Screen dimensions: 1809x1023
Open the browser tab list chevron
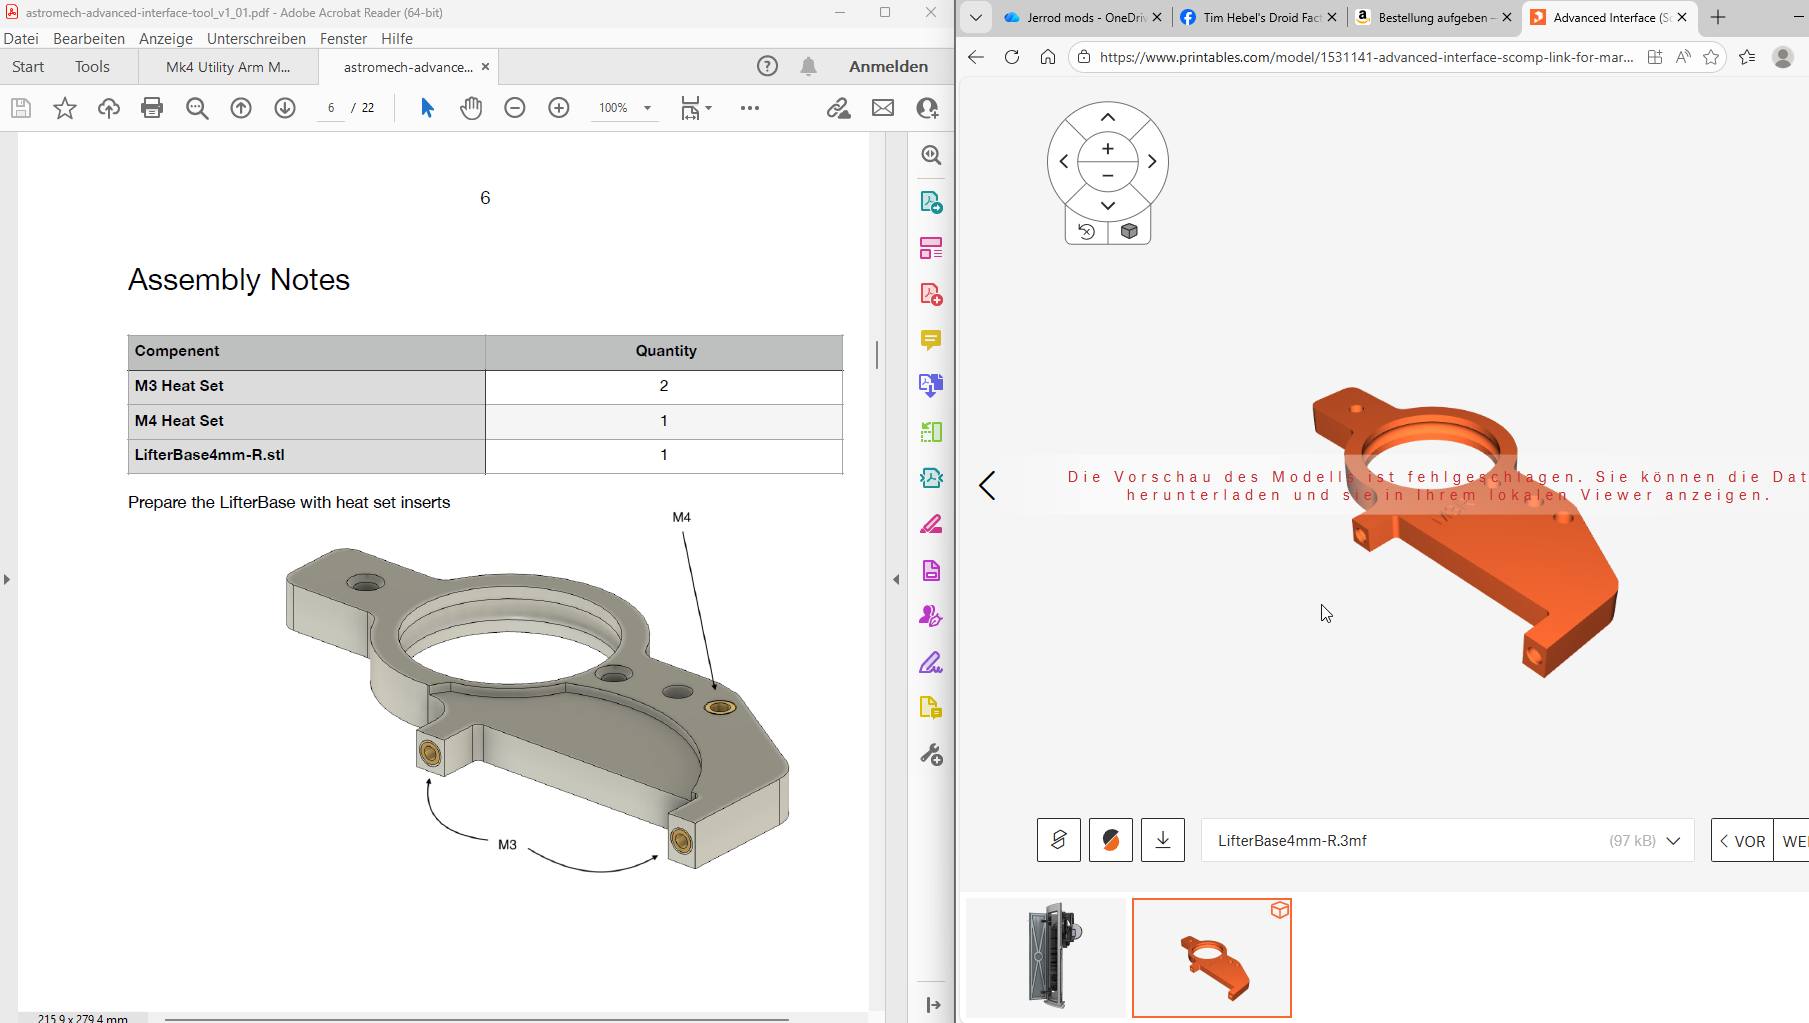975,17
